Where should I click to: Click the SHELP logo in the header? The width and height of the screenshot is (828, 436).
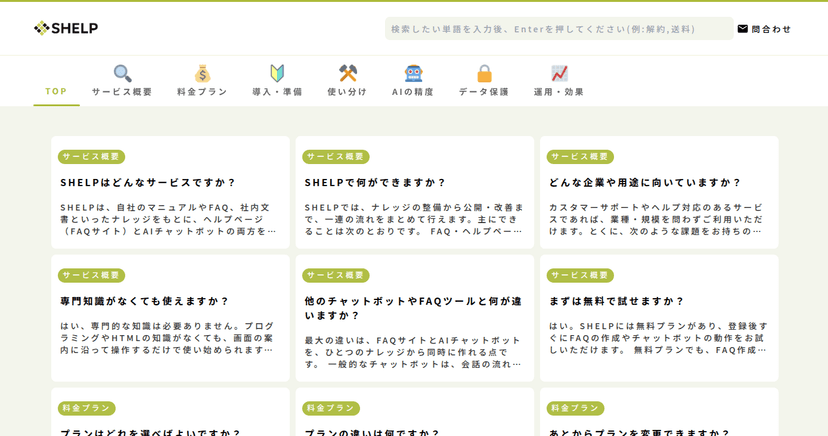coord(66,28)
